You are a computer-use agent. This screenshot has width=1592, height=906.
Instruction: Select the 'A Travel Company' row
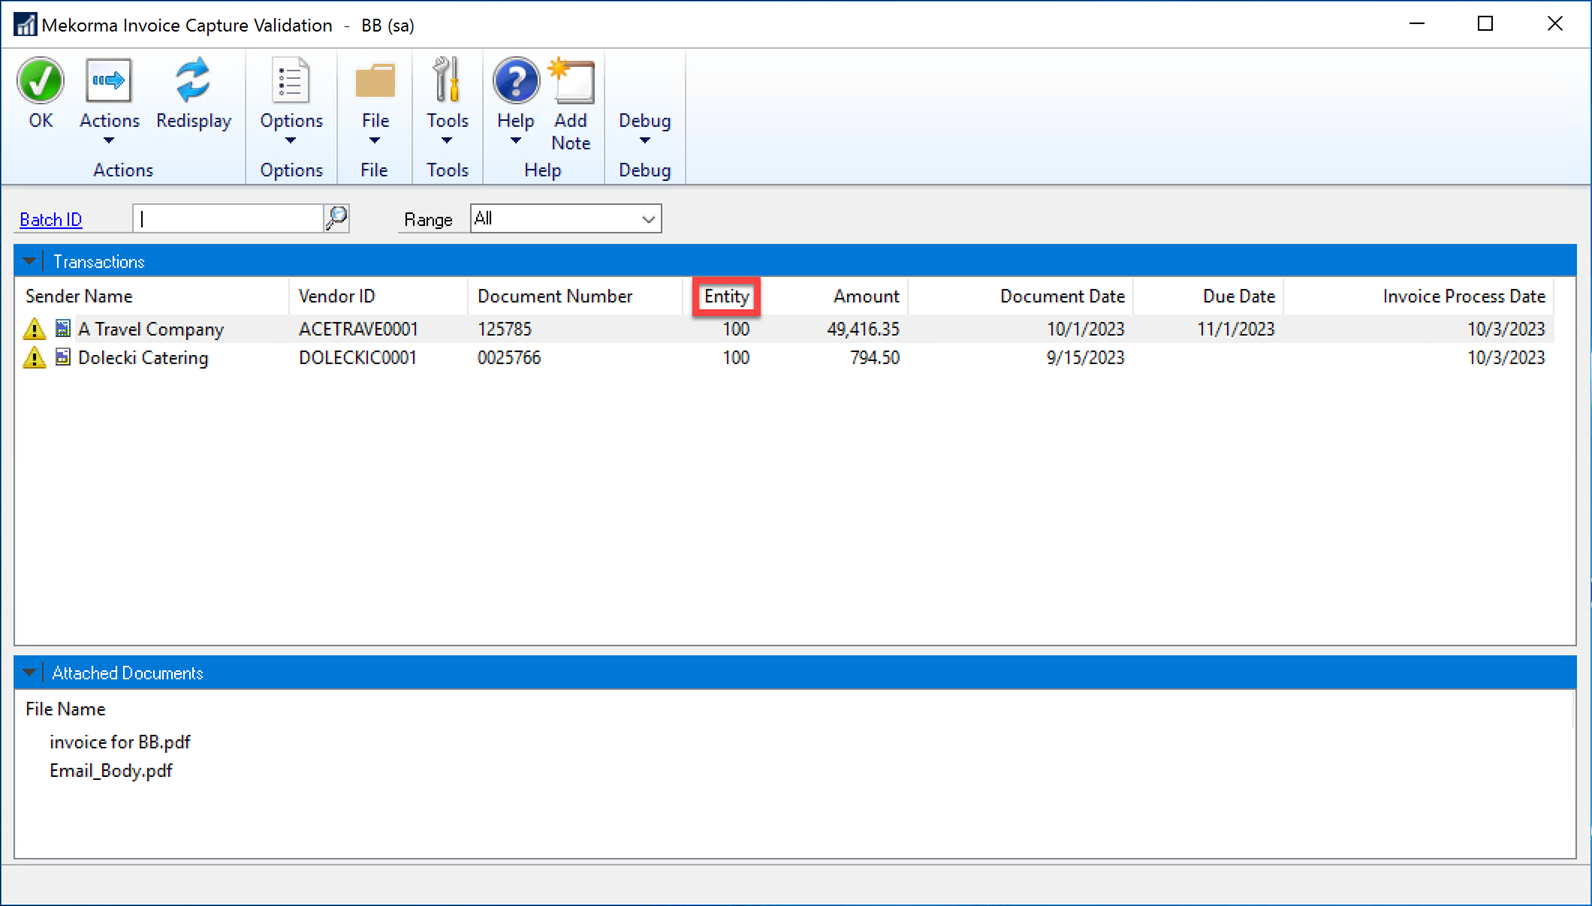coord(785,329)
